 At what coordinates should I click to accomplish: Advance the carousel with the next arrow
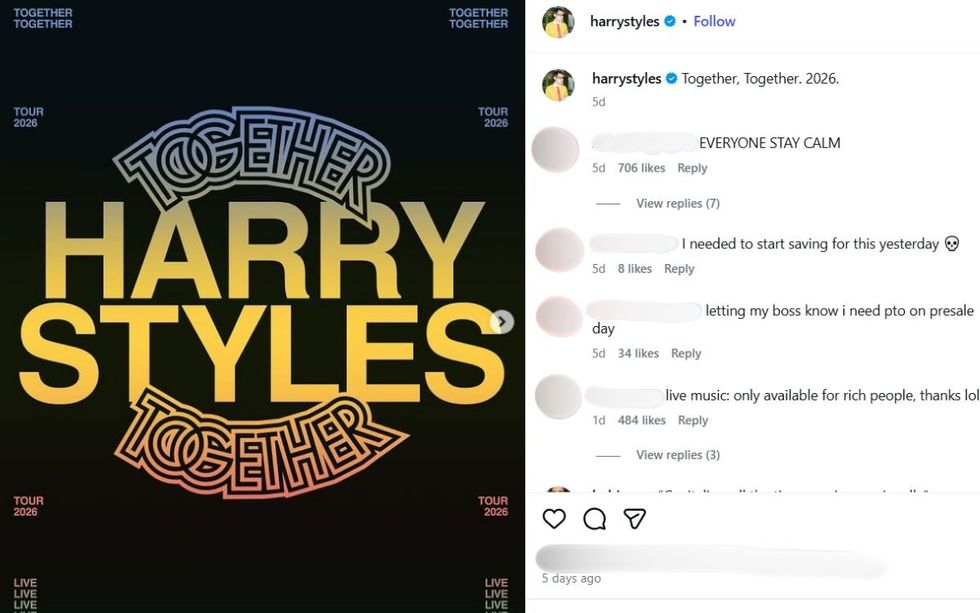pyautogui.click(x=500, y=320)
